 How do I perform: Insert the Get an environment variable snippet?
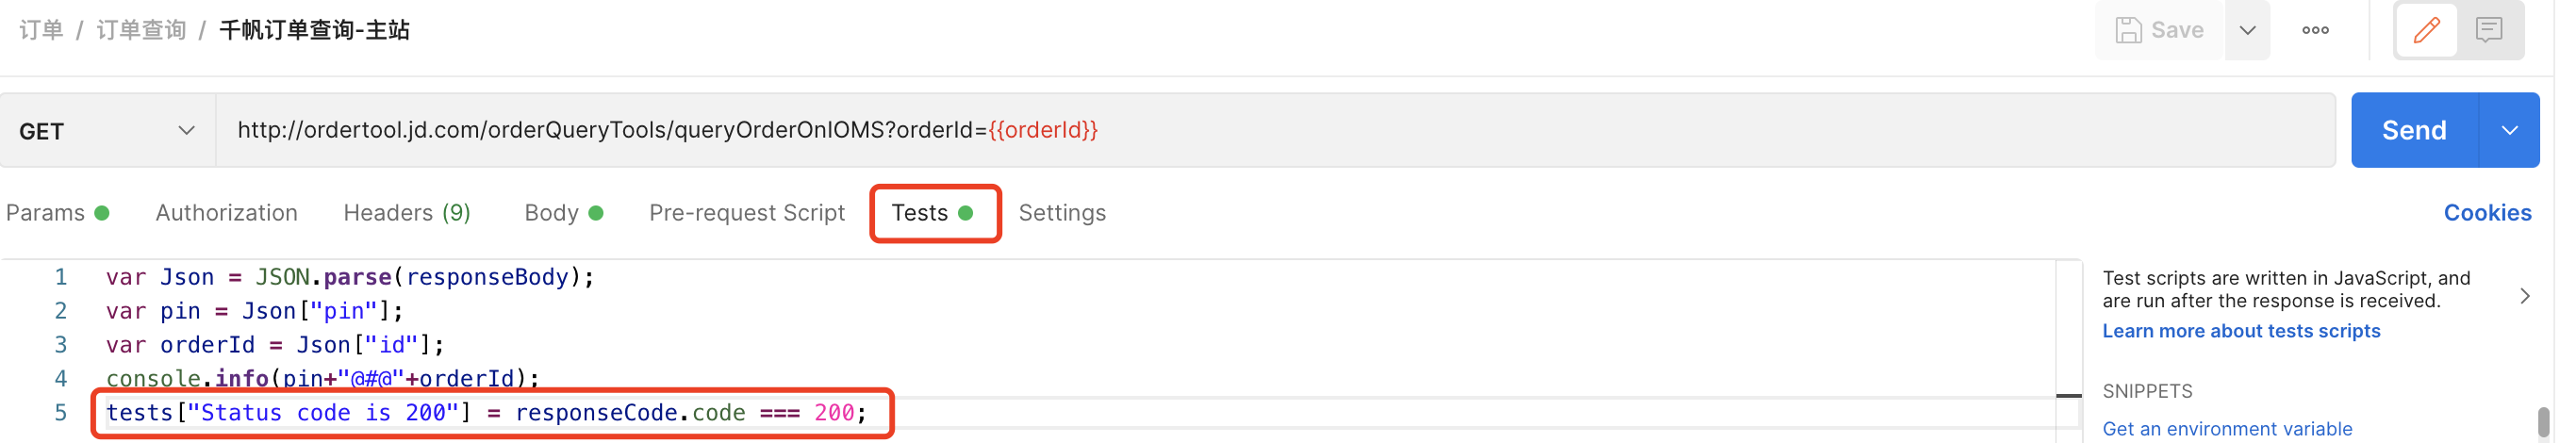(x=2227, y=429)
